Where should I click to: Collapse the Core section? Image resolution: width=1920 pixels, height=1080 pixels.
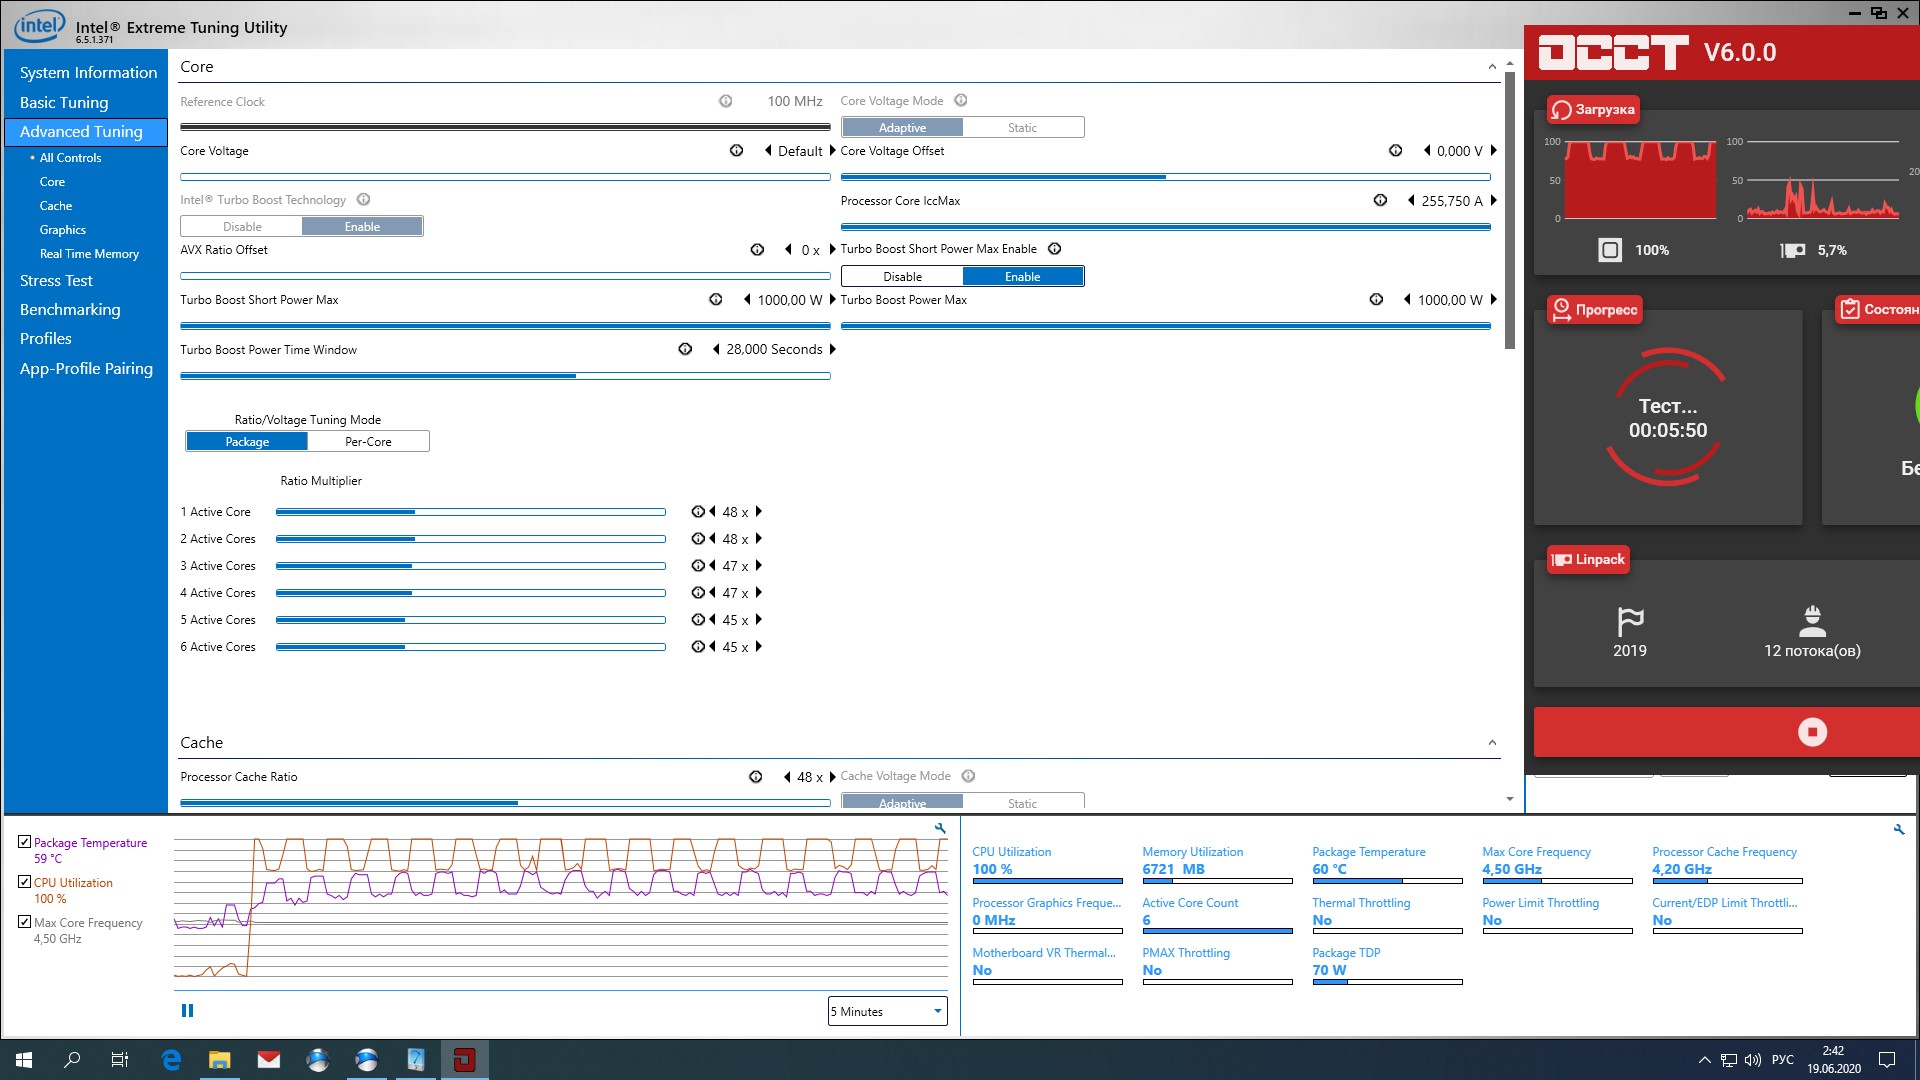click(1492, 67)
